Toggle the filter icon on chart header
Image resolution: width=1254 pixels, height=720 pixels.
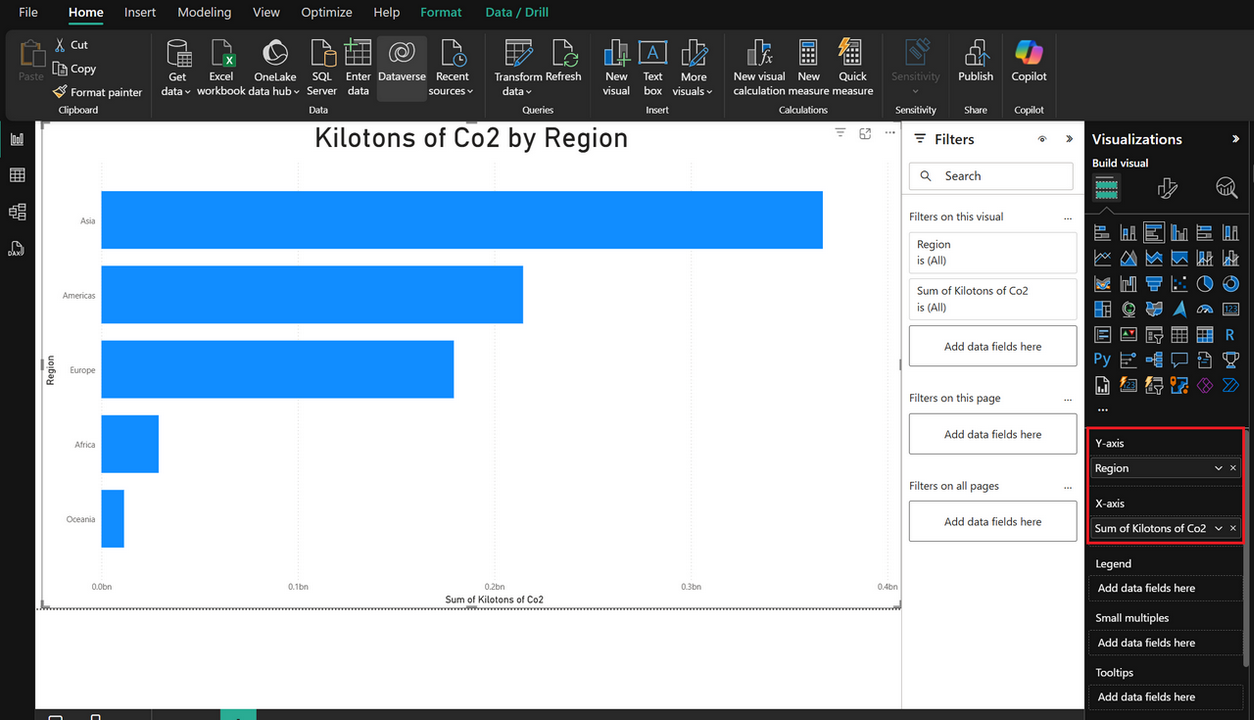pyautogui.click(x=840, y=133)
